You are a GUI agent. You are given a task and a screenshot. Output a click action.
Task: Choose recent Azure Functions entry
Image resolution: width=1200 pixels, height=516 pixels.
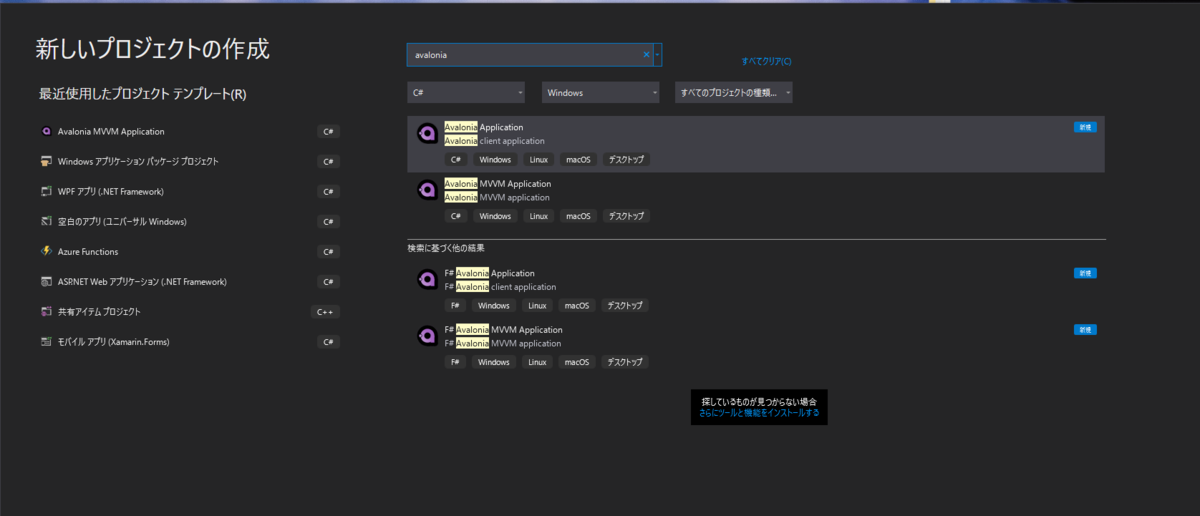click(190, 251)
